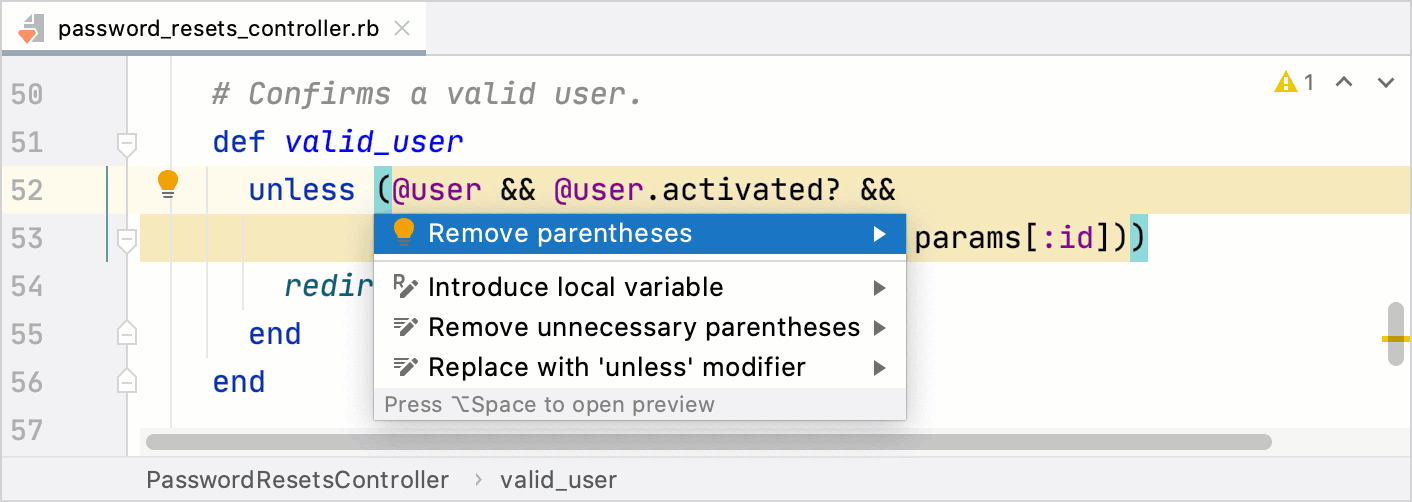The image size is (1412, 502).
Task: Collapse the valid_user method fold marker at line 51
Action: 127,143
